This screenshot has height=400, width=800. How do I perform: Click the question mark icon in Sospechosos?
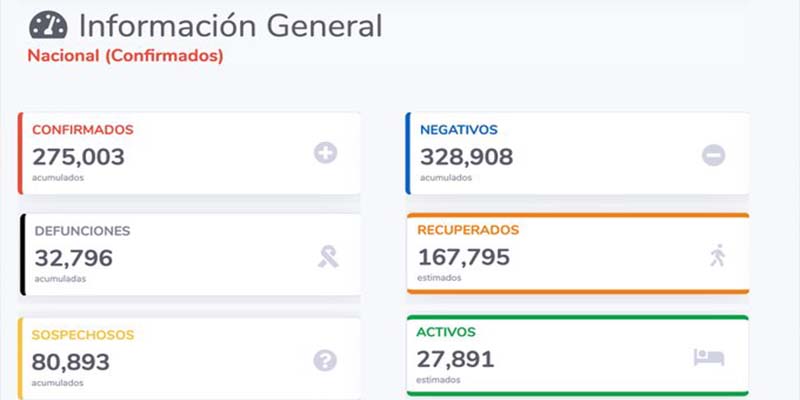pyautogui.click(x=325, y=361)
